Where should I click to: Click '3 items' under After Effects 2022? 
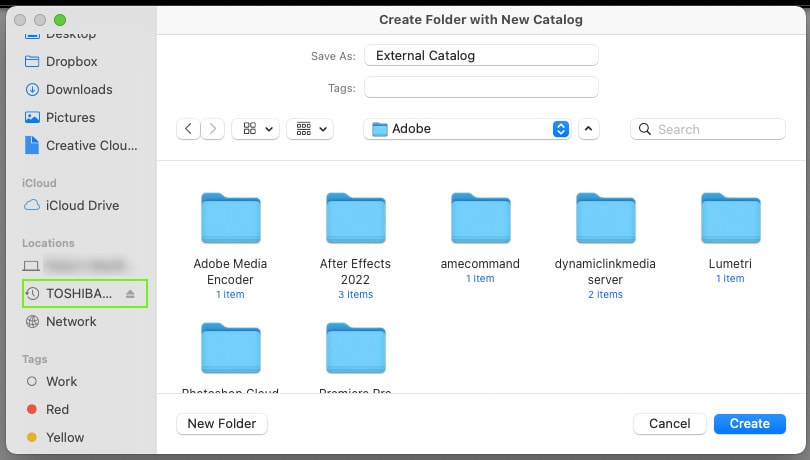coord(355,295)
